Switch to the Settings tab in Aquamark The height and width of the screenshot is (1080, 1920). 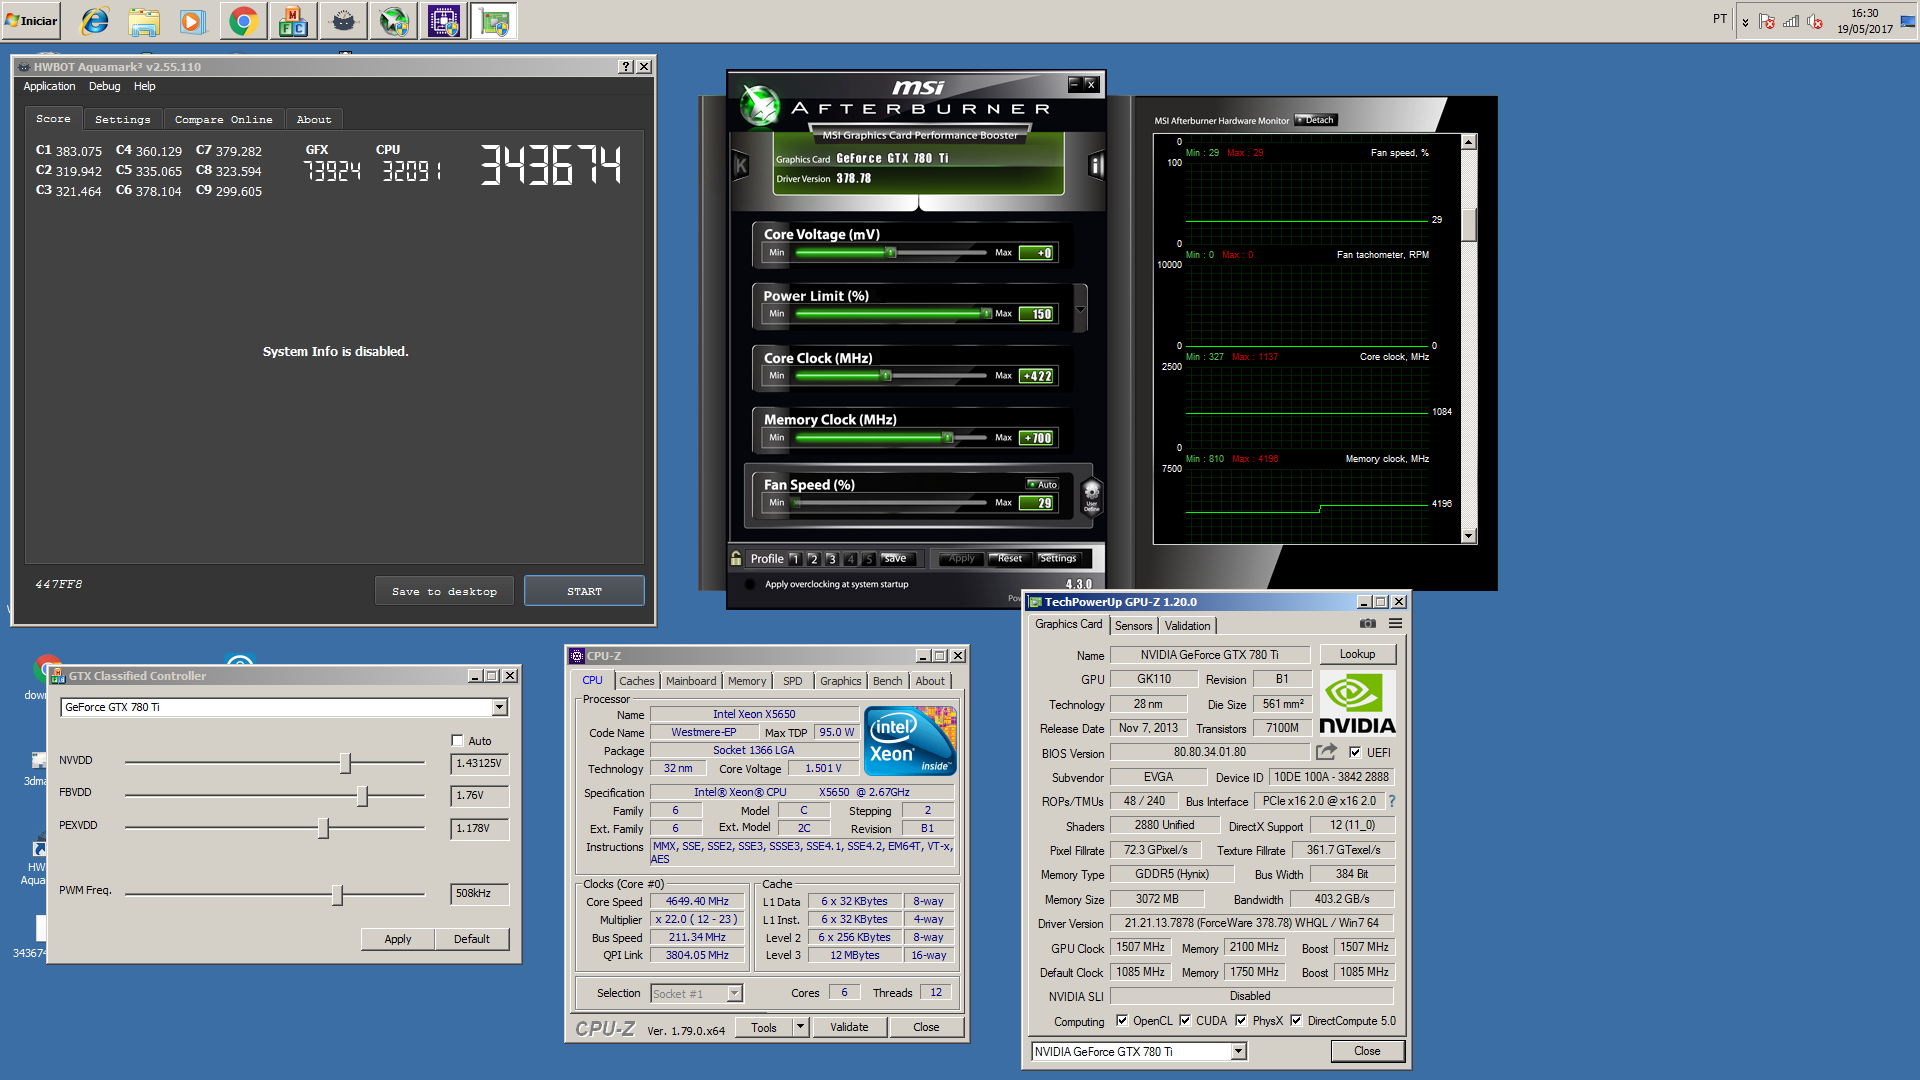click(x=123, y=119)
